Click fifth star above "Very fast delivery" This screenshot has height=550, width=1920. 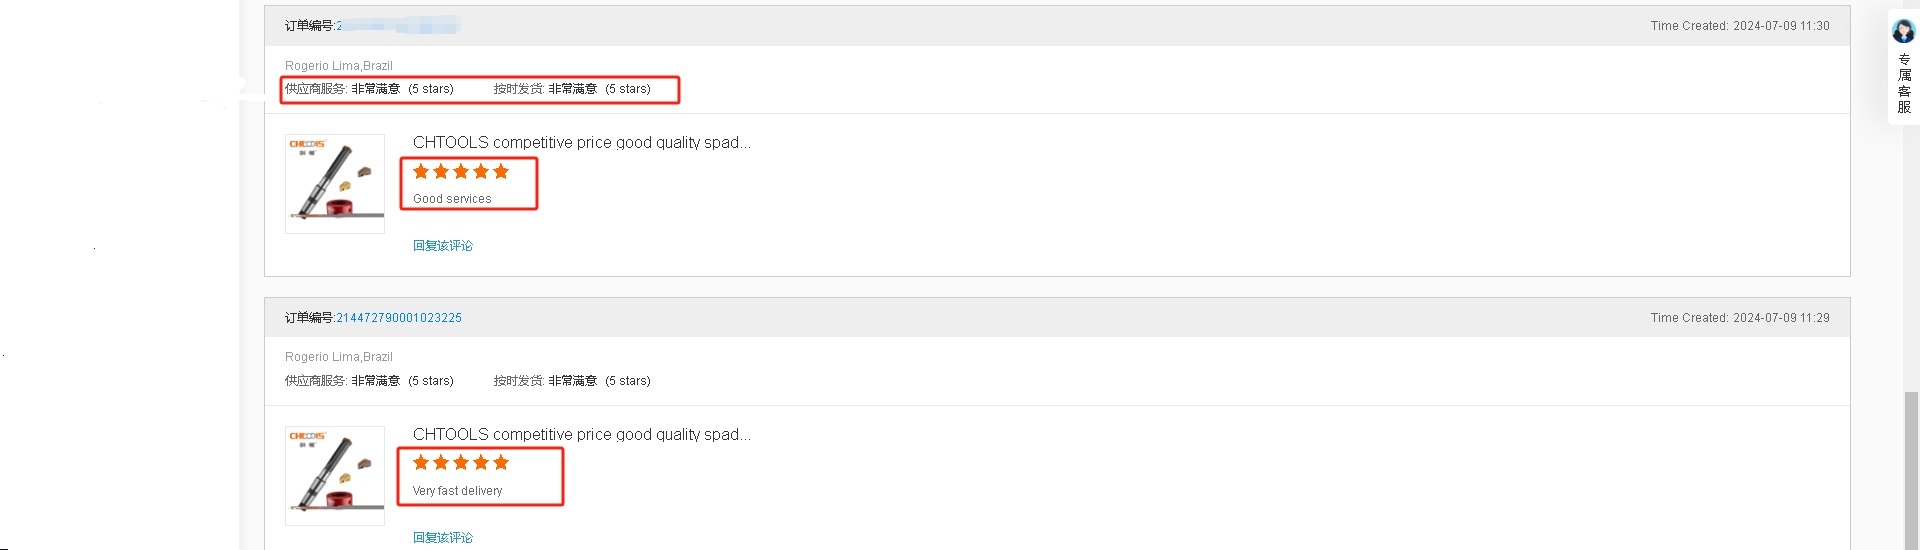point(501,463)
